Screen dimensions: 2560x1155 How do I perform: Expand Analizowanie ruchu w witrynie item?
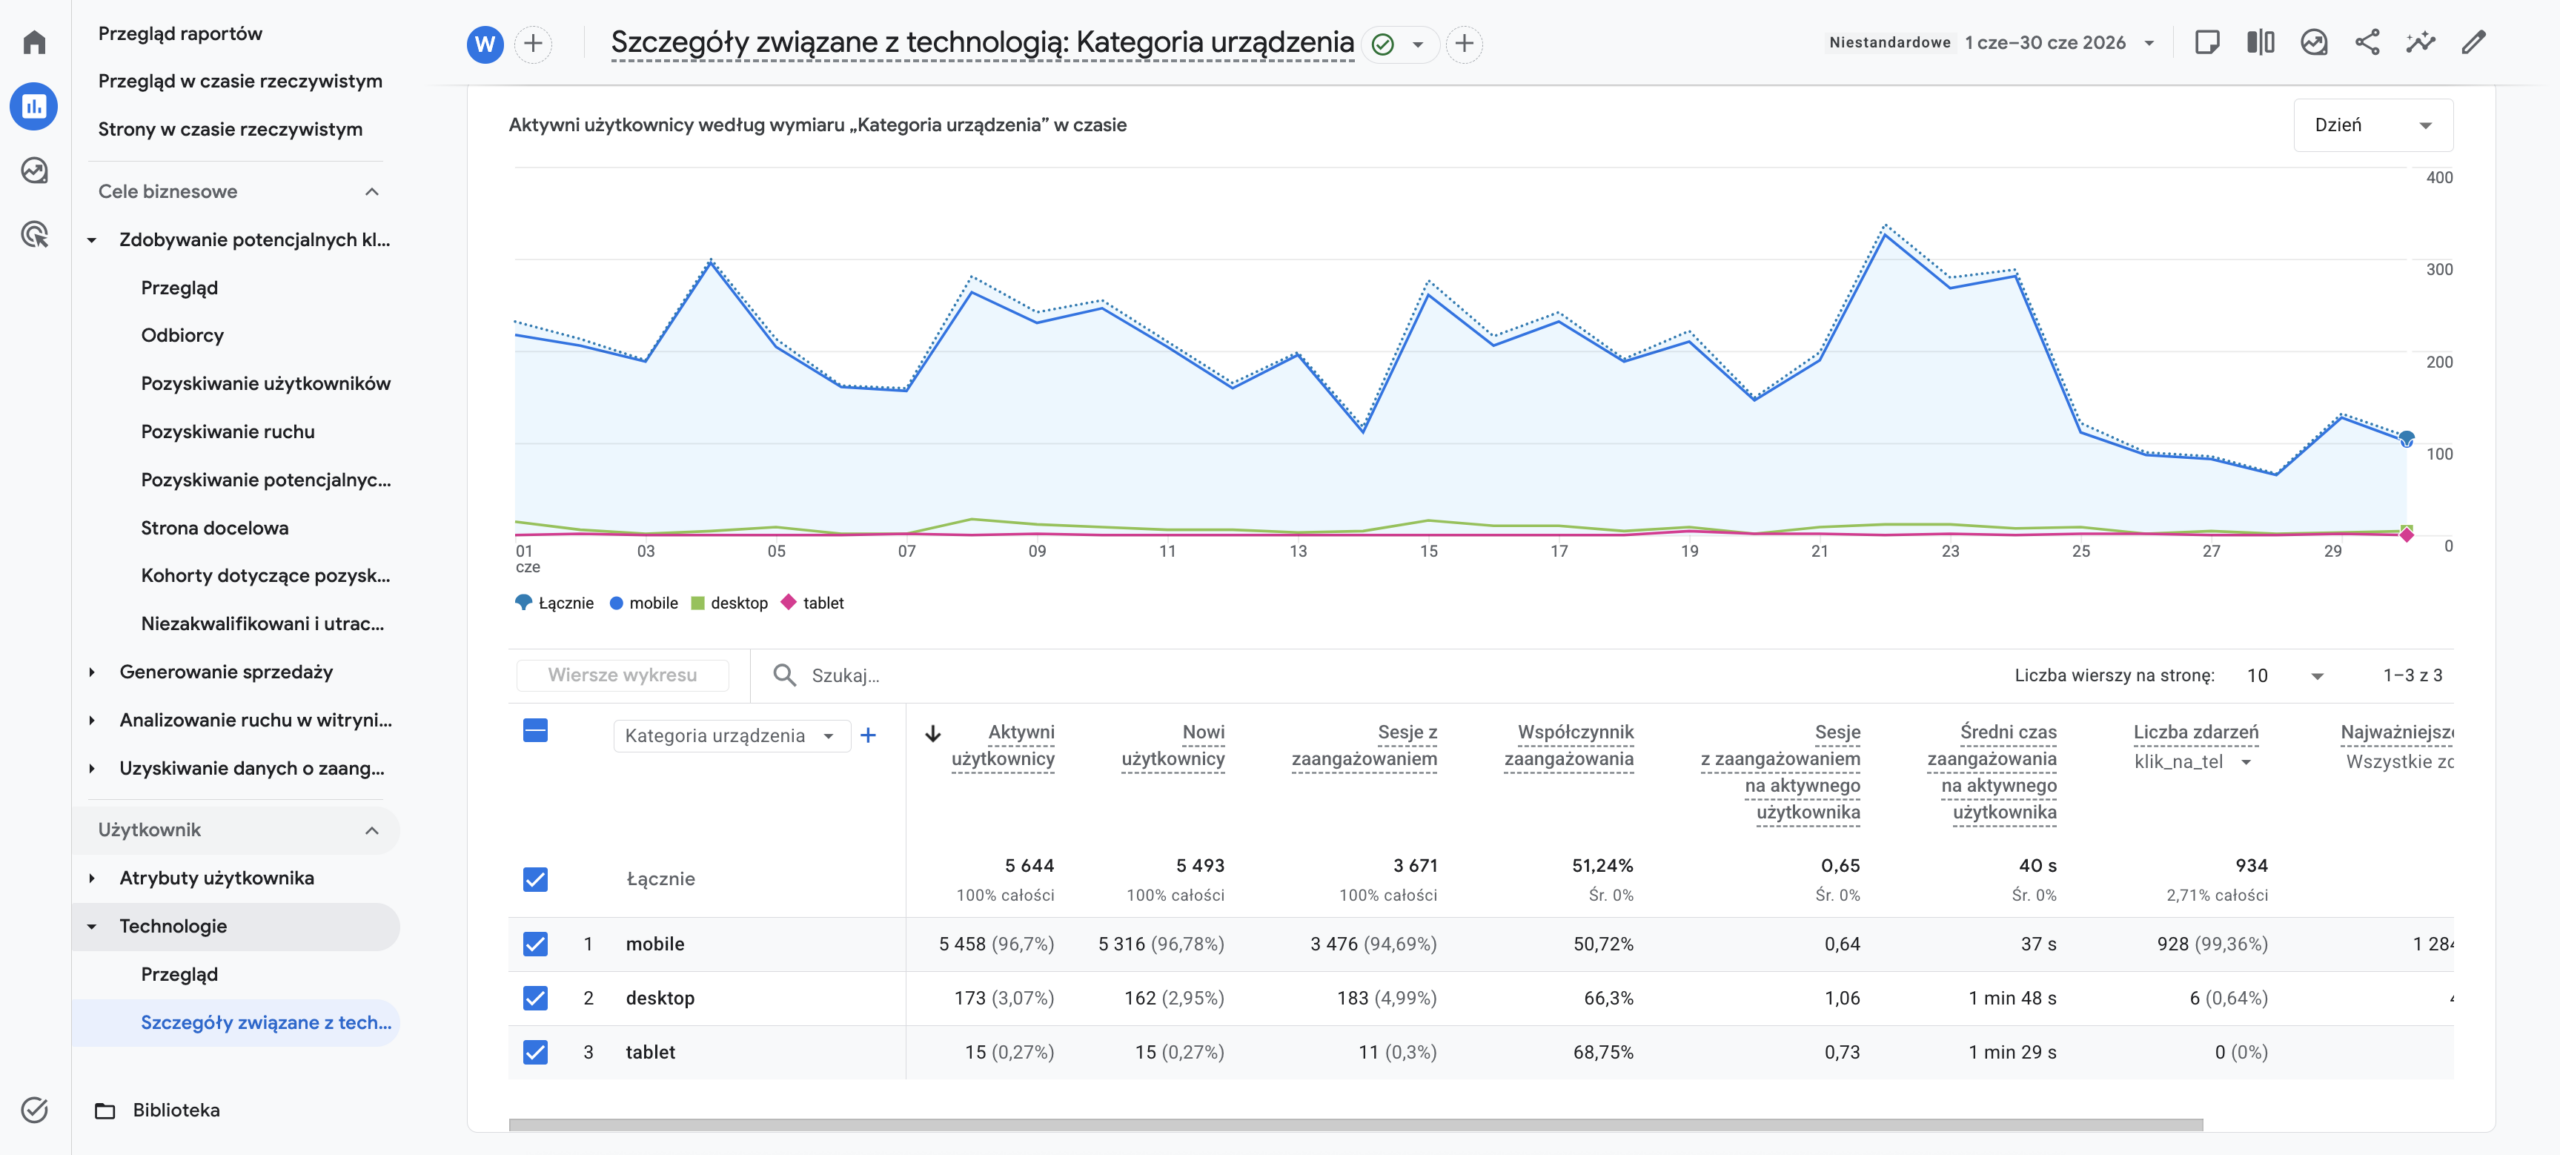[x=92, y=721]
